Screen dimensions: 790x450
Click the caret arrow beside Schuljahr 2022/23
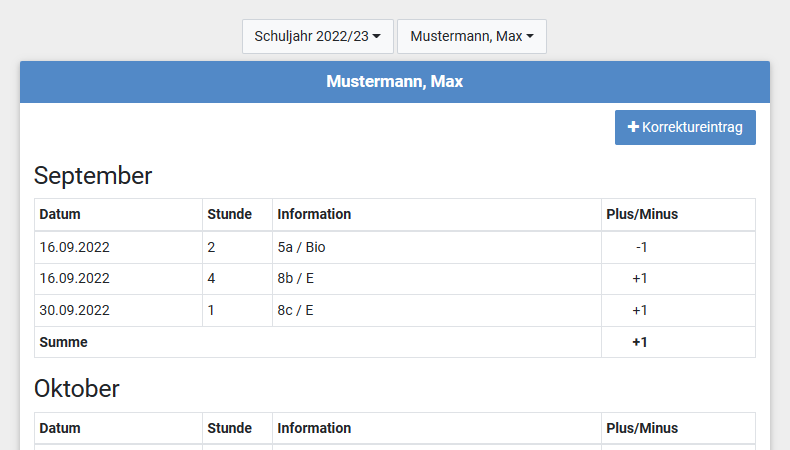[x=377, y=37]
